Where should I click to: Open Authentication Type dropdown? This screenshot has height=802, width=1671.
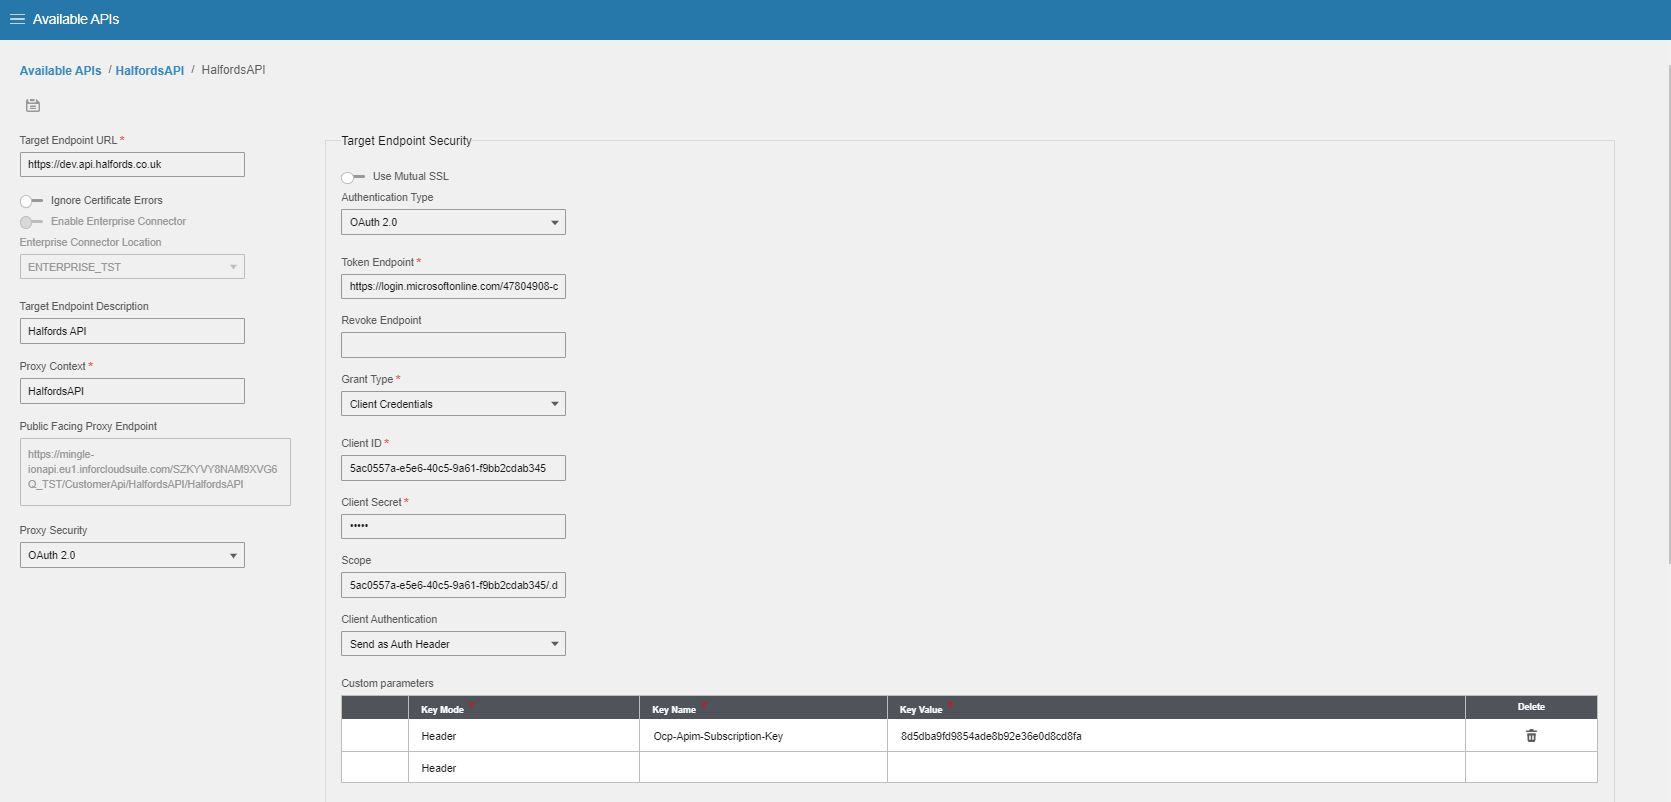(x=453, y=222)
